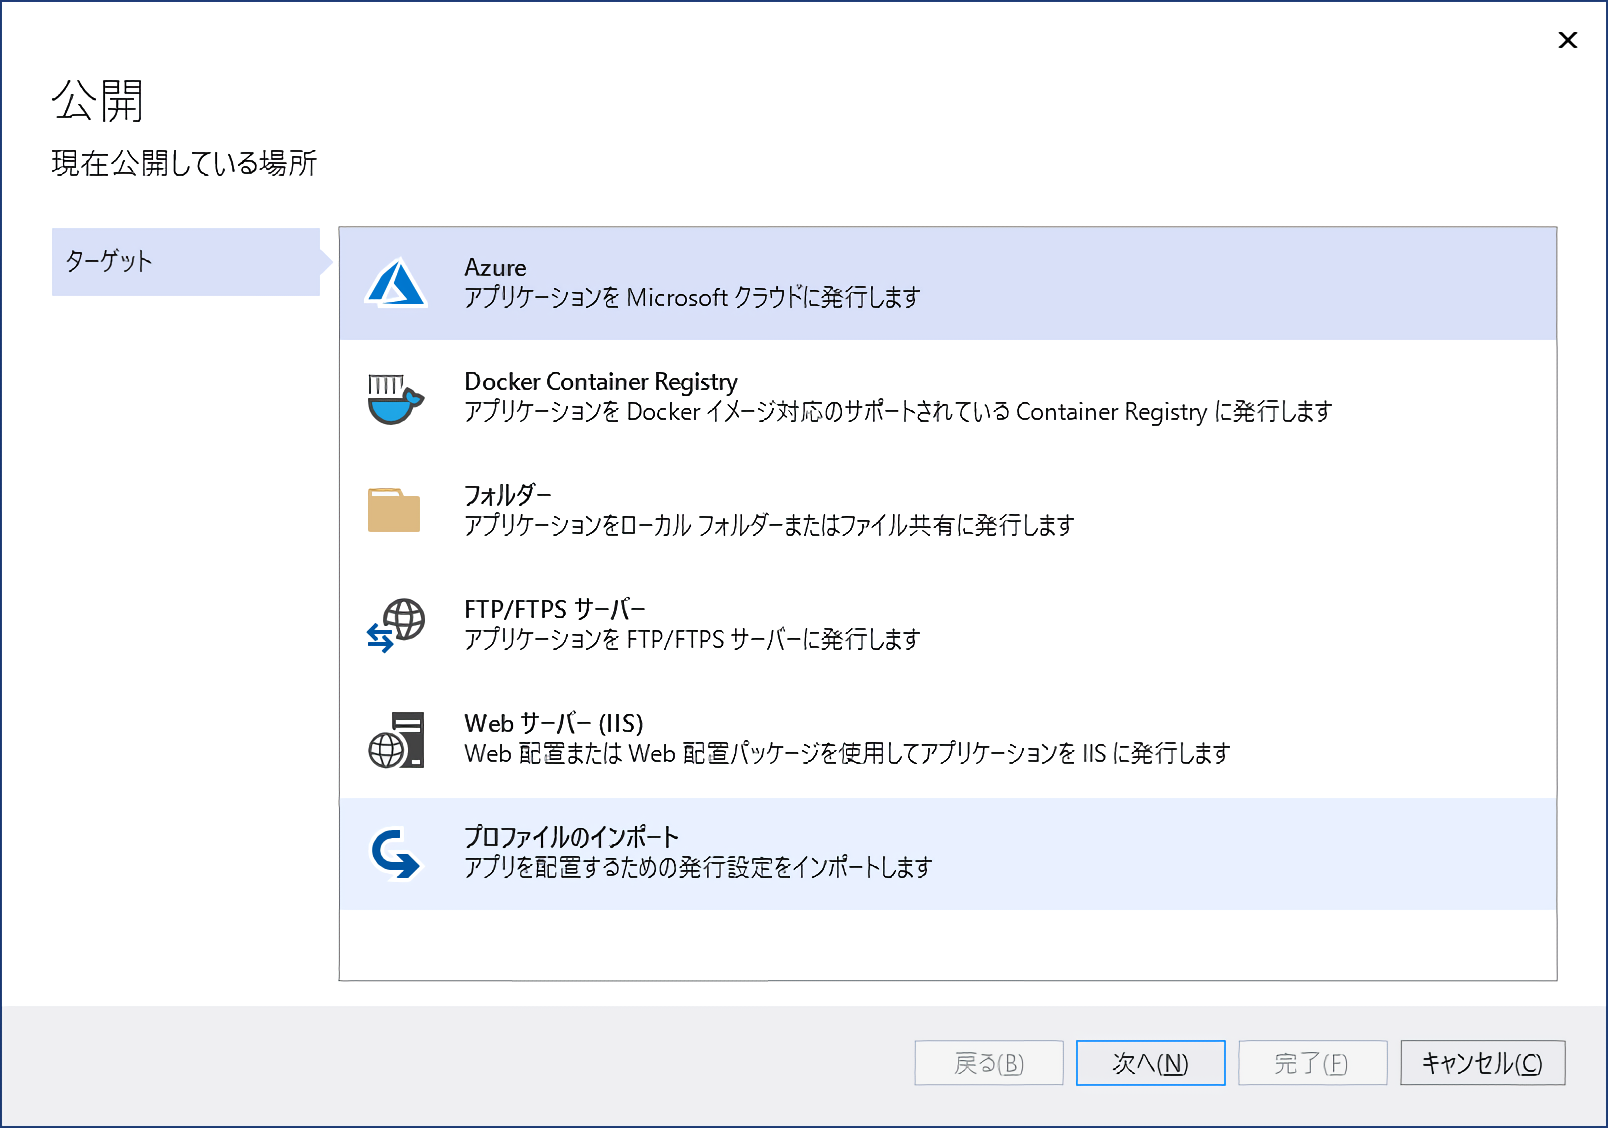The width and height of the screenshot is (1608, 1128).
Task: Close the 公開 dialog with the X
Action: (1567, 40)
